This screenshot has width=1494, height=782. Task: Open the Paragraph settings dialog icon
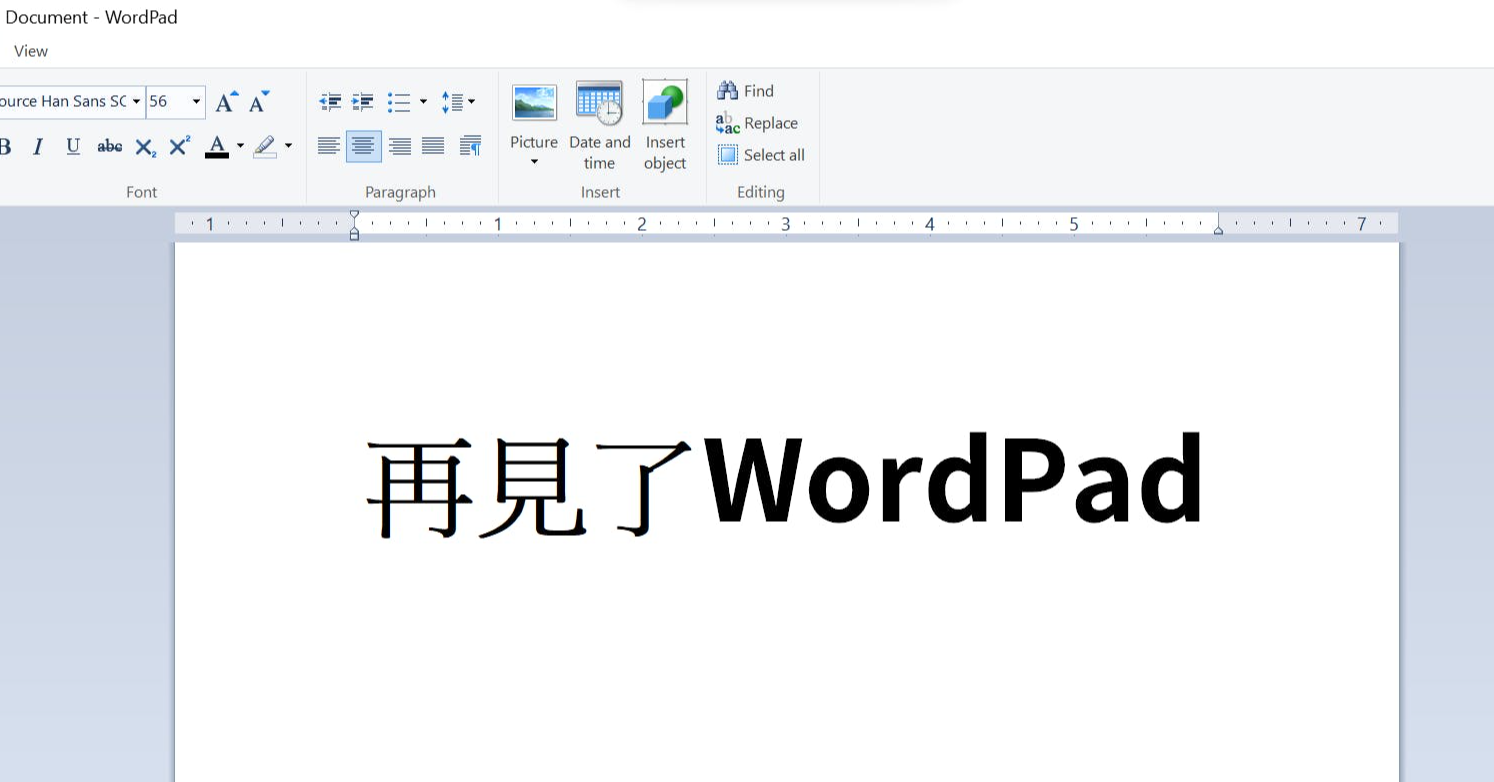470,147
